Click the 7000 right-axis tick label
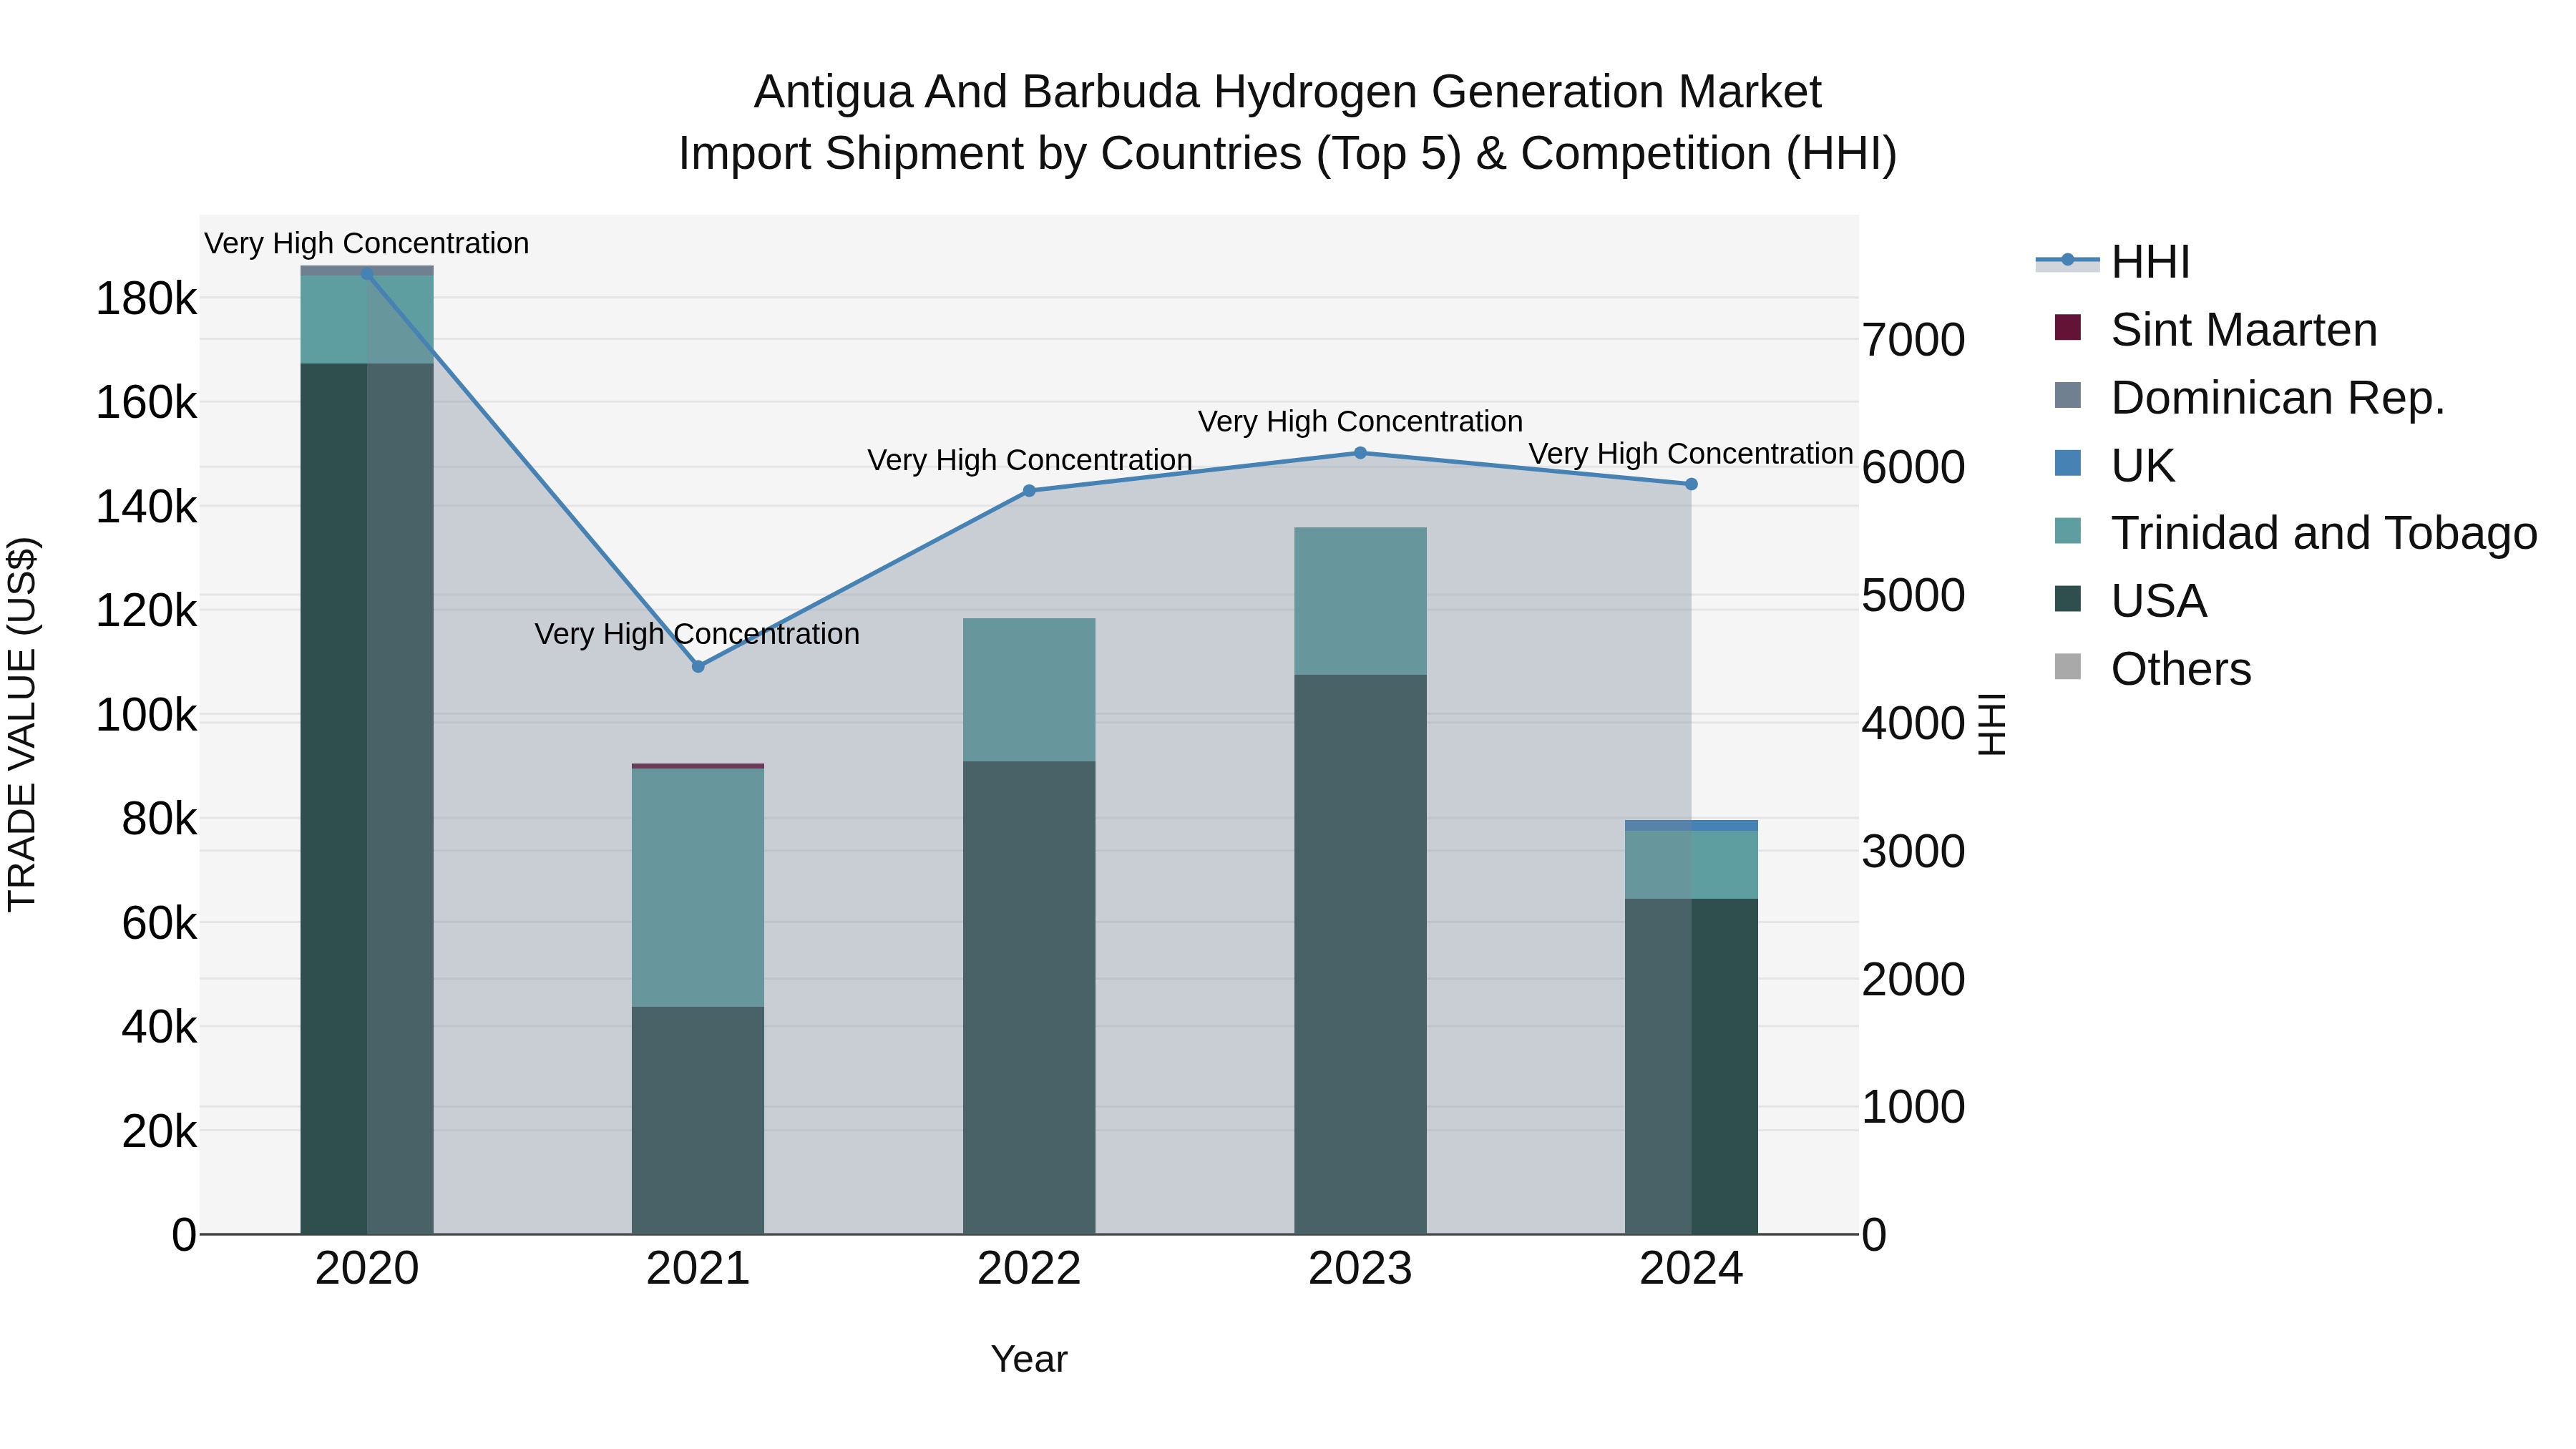Viewport: 2576px width, 1449px height. coord(1913,340)
